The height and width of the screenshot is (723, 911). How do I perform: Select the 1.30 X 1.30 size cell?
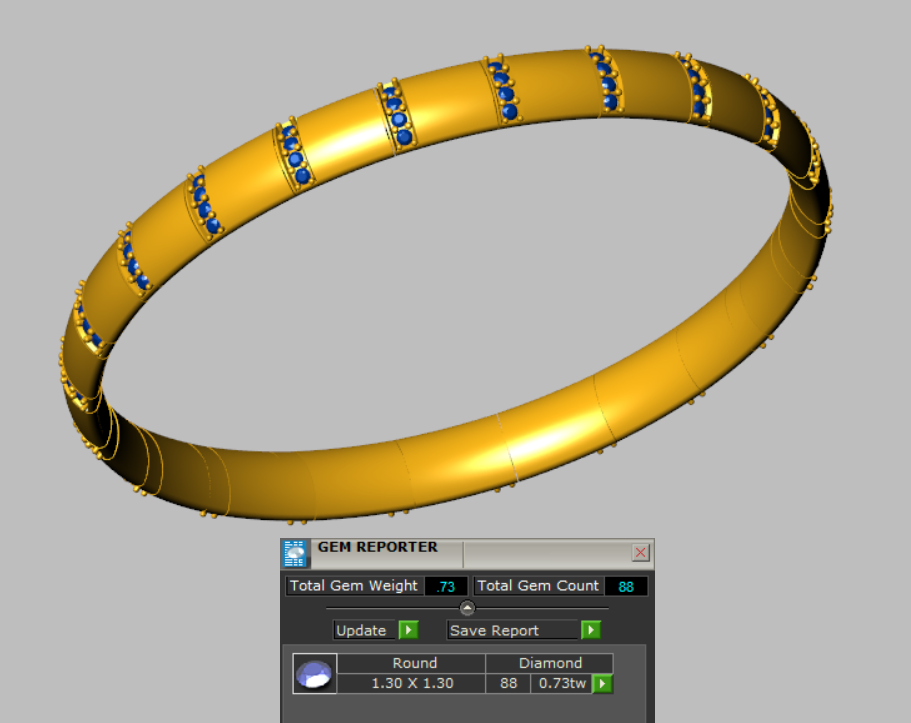pos(411,684)
